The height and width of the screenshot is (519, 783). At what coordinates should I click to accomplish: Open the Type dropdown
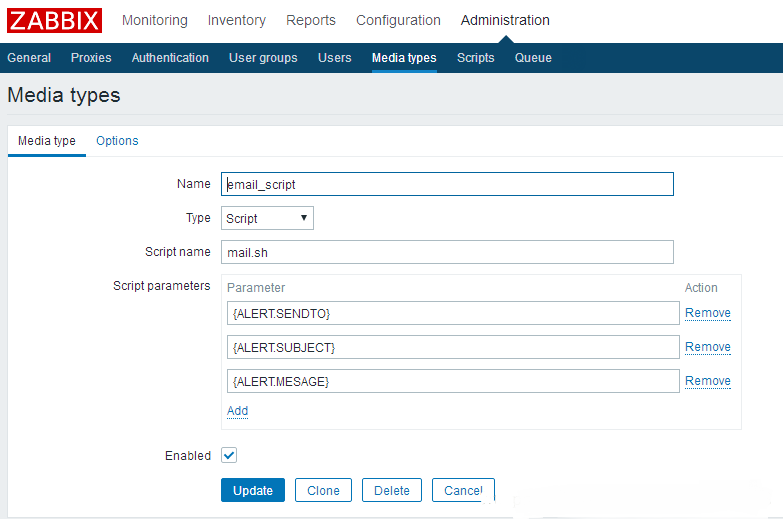(267, 218)
